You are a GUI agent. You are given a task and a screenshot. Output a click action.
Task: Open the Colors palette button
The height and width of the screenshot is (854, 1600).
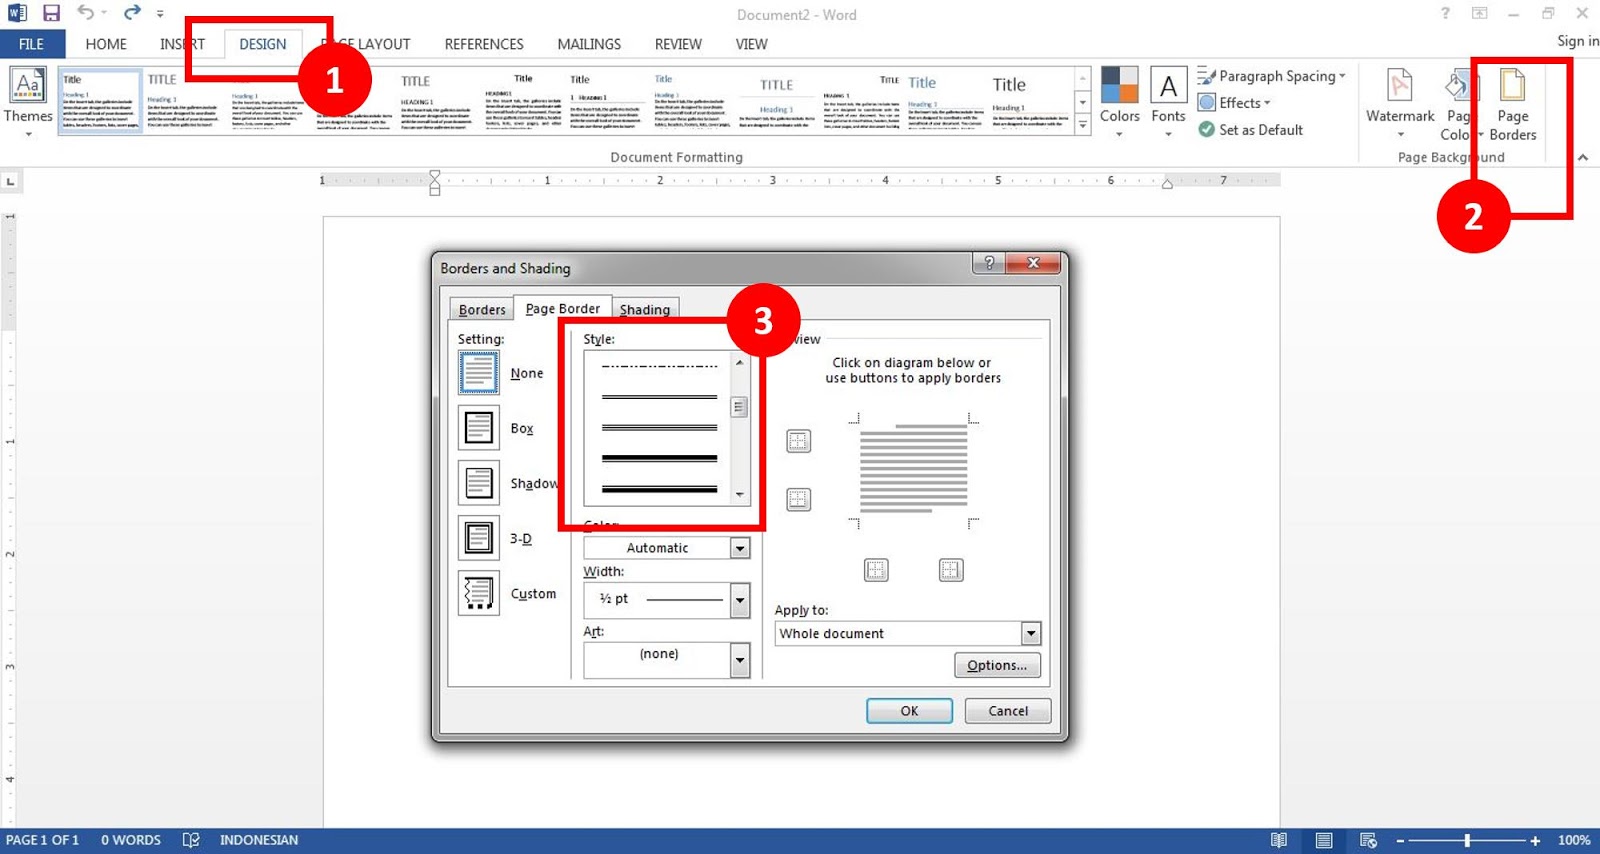[x=1120, y=101]
